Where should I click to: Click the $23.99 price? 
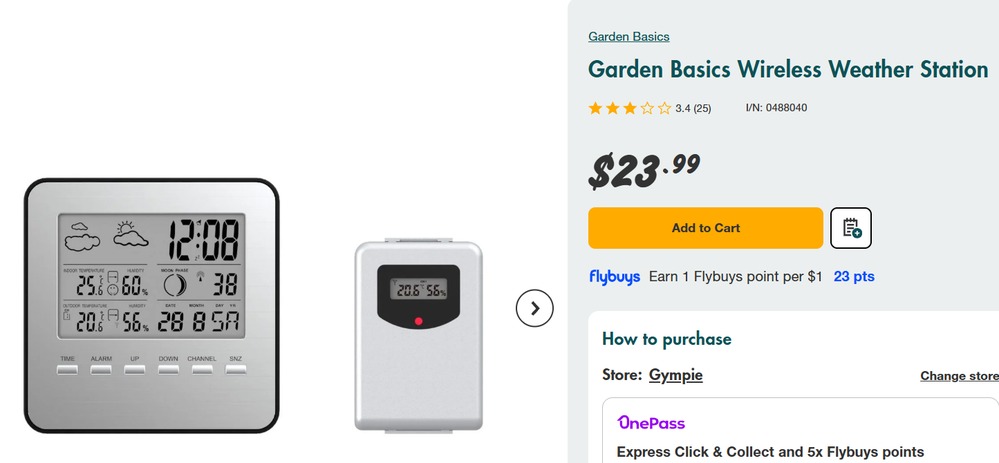point(644,171)
